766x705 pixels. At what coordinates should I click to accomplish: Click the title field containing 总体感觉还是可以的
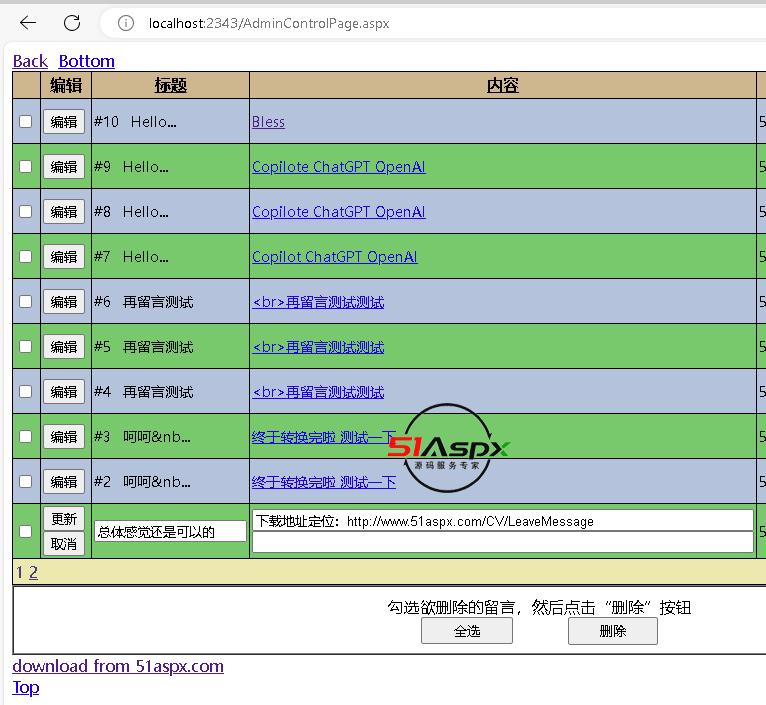(x=170, y=532)
